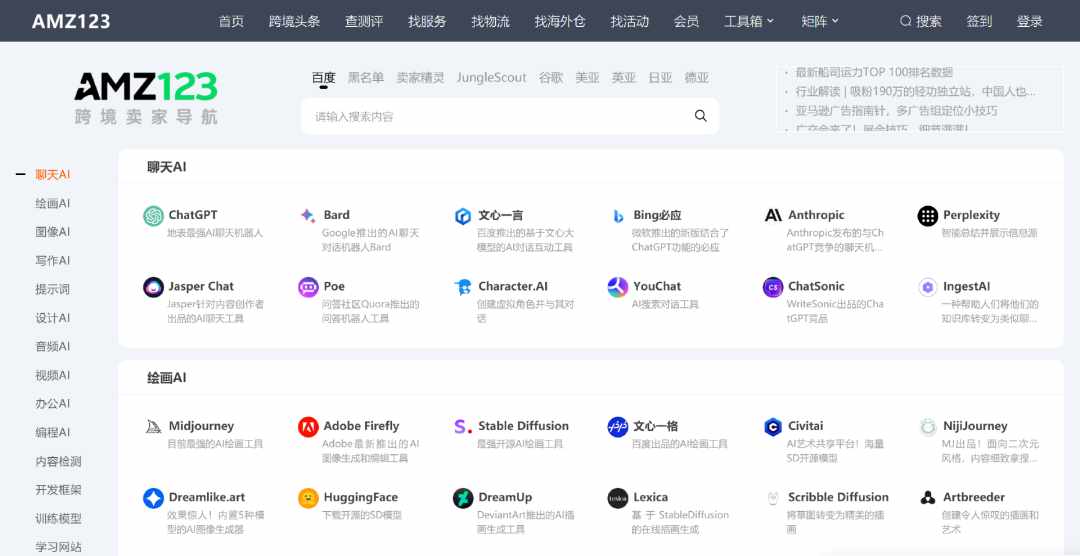Open 找服务 in the top navigation
Screen dimensions: 1080x556
coord(427,21)
